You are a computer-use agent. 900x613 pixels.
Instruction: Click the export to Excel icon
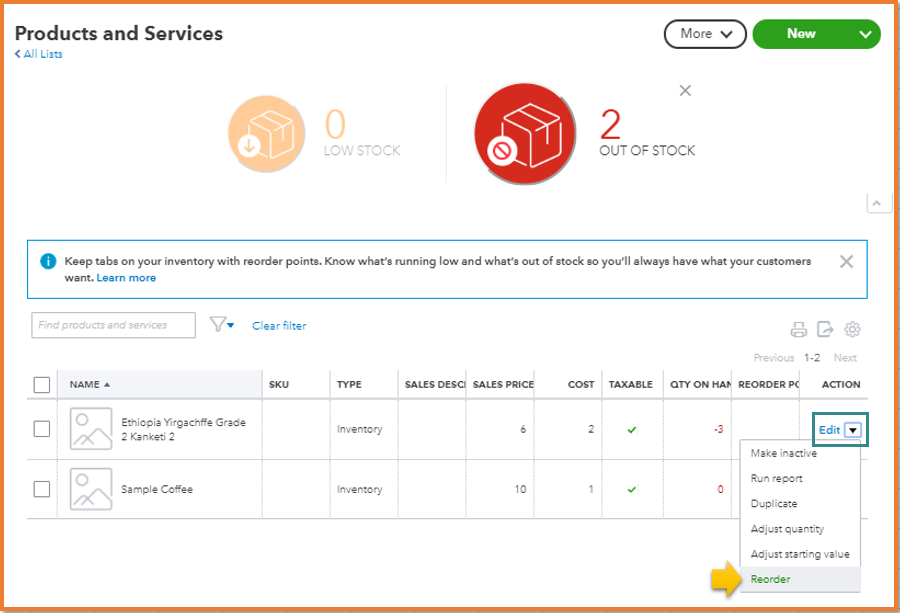(825, 330)
